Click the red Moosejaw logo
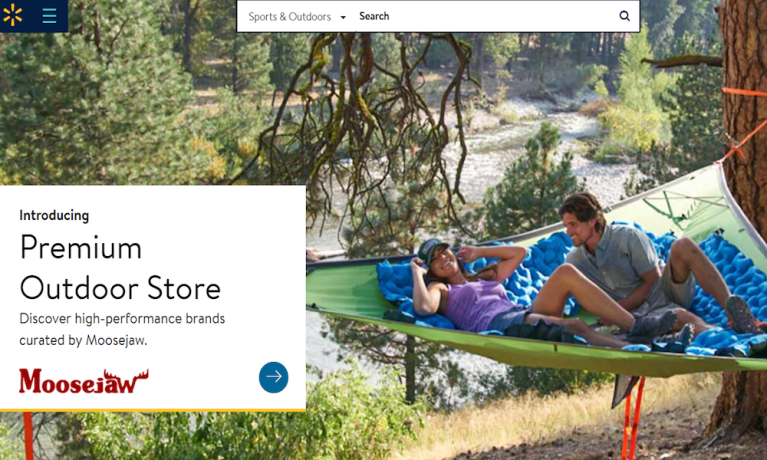767x460 pixels. tap(84, 381)
